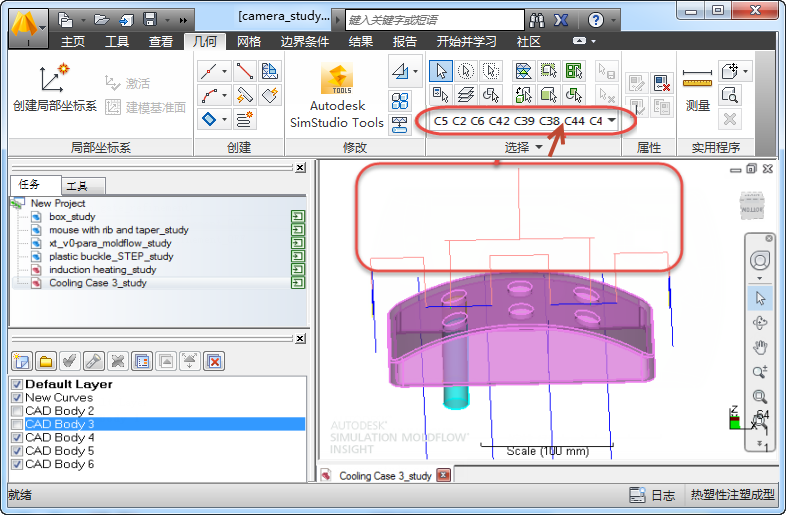786x515 pixels.
Task: Enable CAD Body 3 layer checkbox
Action: point(17,424)
